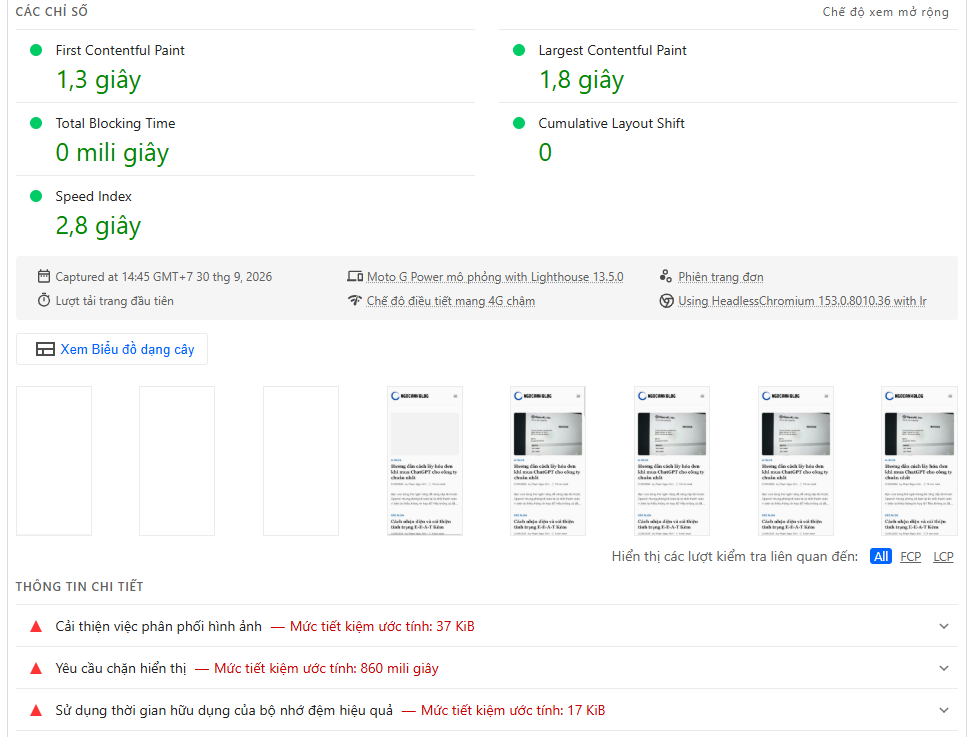The width and height of the screenshot is (972, 737).
Task: Click the First Contentful Paint label
Action: pos(120,50)
